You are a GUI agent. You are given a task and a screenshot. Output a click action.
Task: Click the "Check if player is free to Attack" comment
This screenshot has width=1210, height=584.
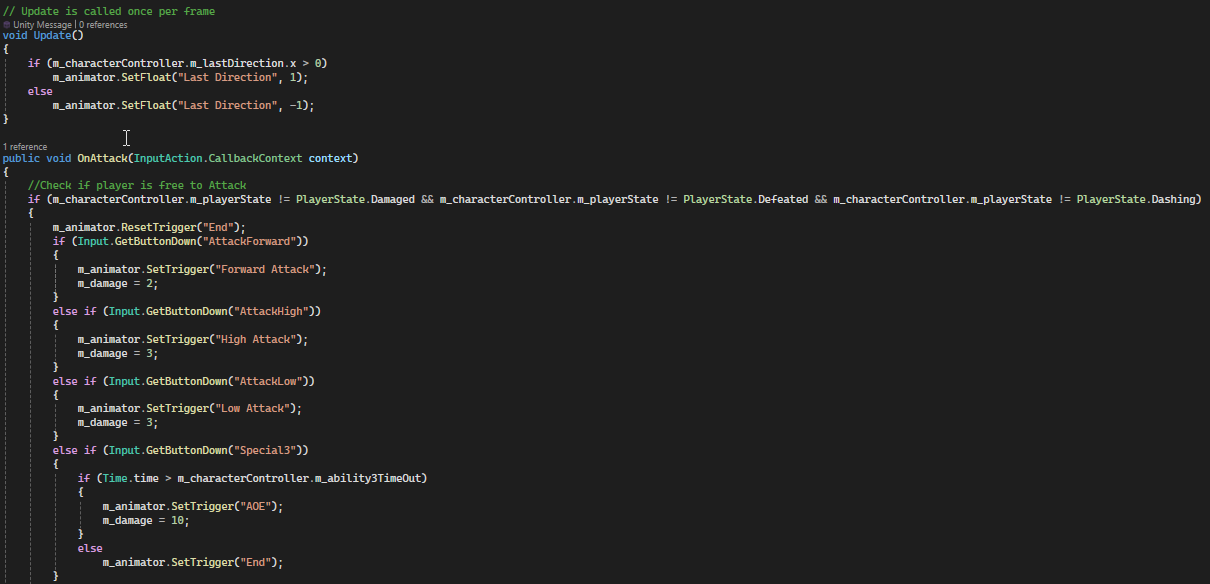[x=137, y=185]
